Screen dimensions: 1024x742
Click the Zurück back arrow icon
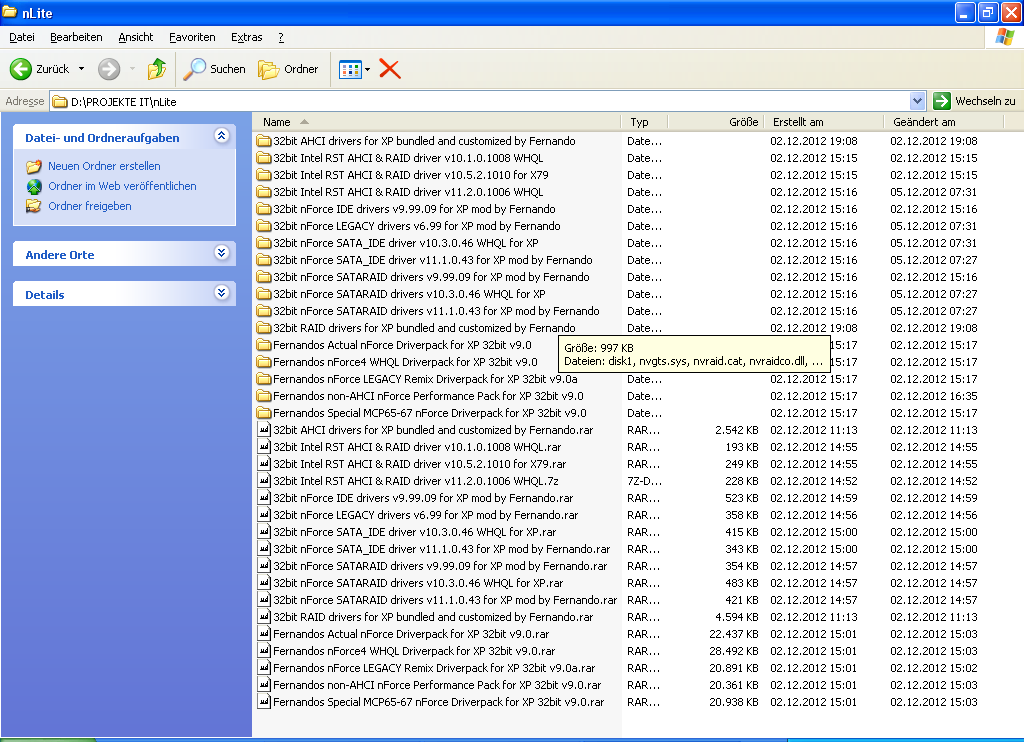21,69
